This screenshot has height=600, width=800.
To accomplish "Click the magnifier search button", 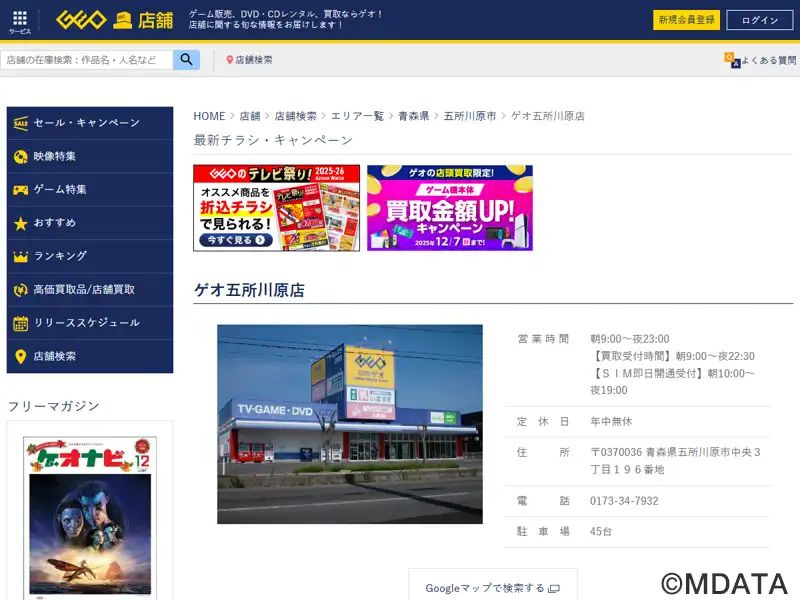I will [x=186, y=60].
